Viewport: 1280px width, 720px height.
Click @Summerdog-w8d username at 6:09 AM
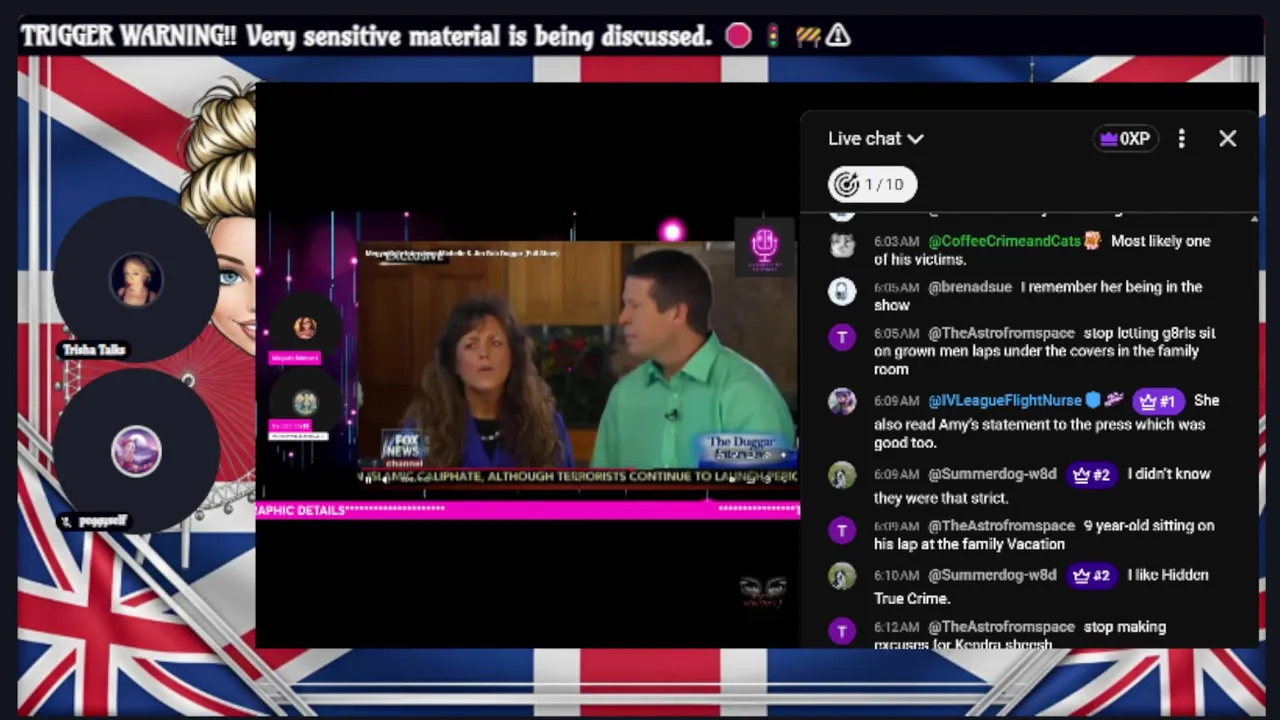(x=992, y=474)
